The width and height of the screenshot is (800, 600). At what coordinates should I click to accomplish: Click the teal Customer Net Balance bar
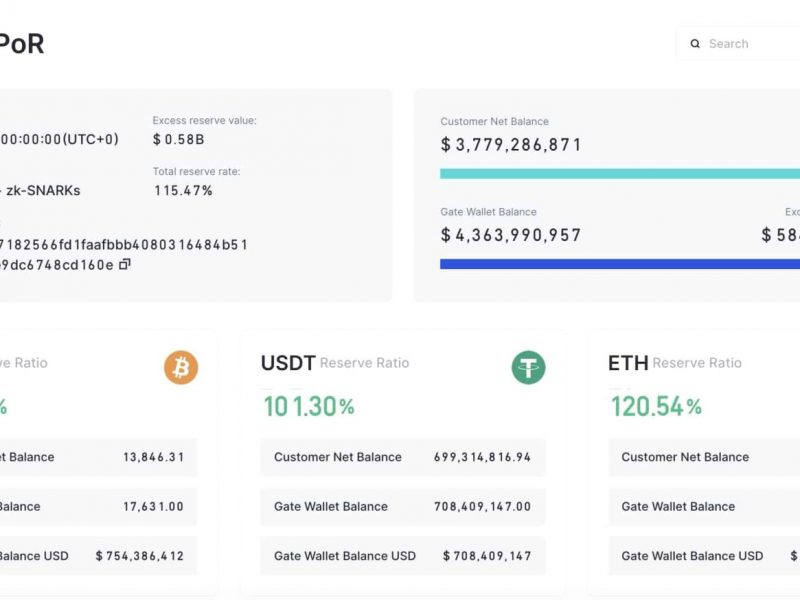pyautogui.click(x=620, y=173)
